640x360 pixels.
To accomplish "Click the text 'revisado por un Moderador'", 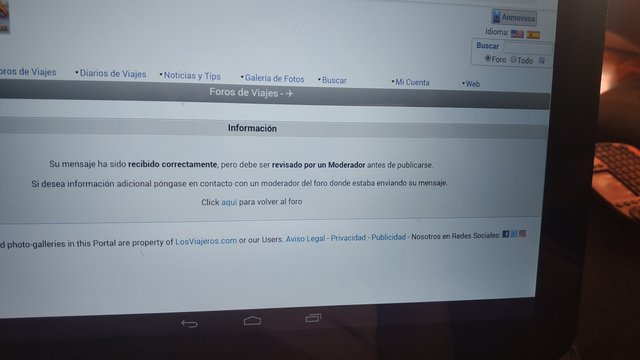I will point(318,165).
